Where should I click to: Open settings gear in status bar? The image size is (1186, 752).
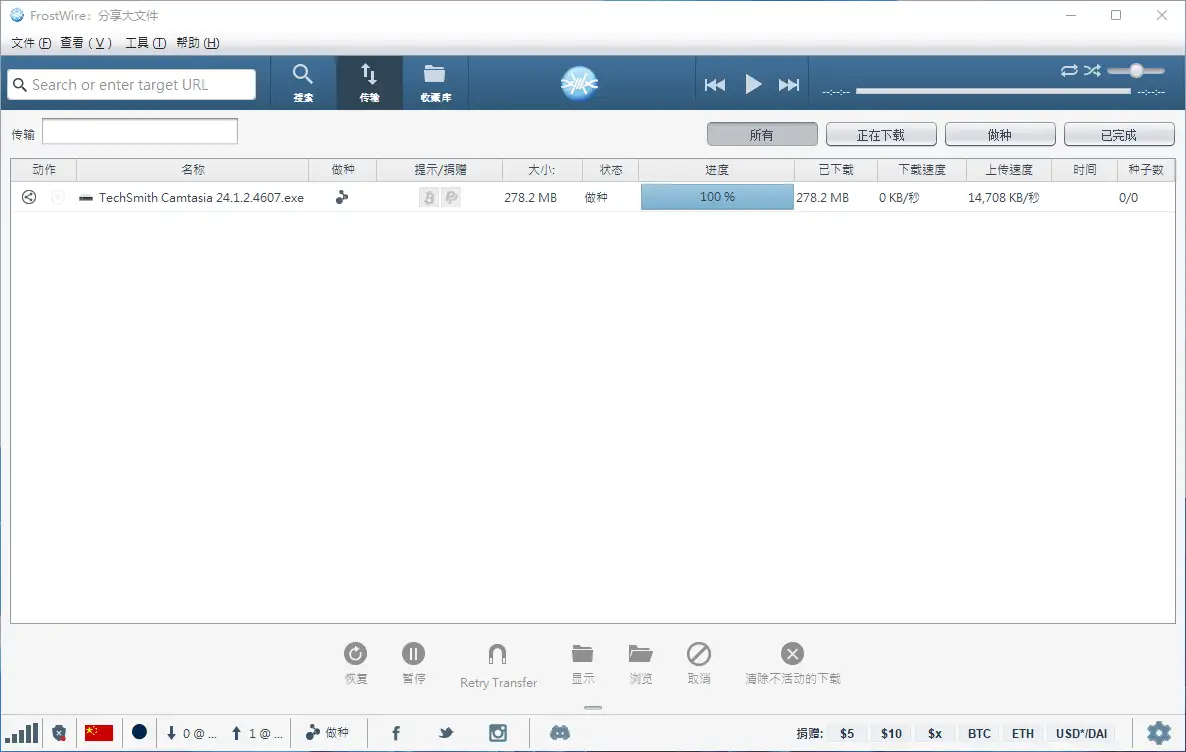pos(1158,733)
